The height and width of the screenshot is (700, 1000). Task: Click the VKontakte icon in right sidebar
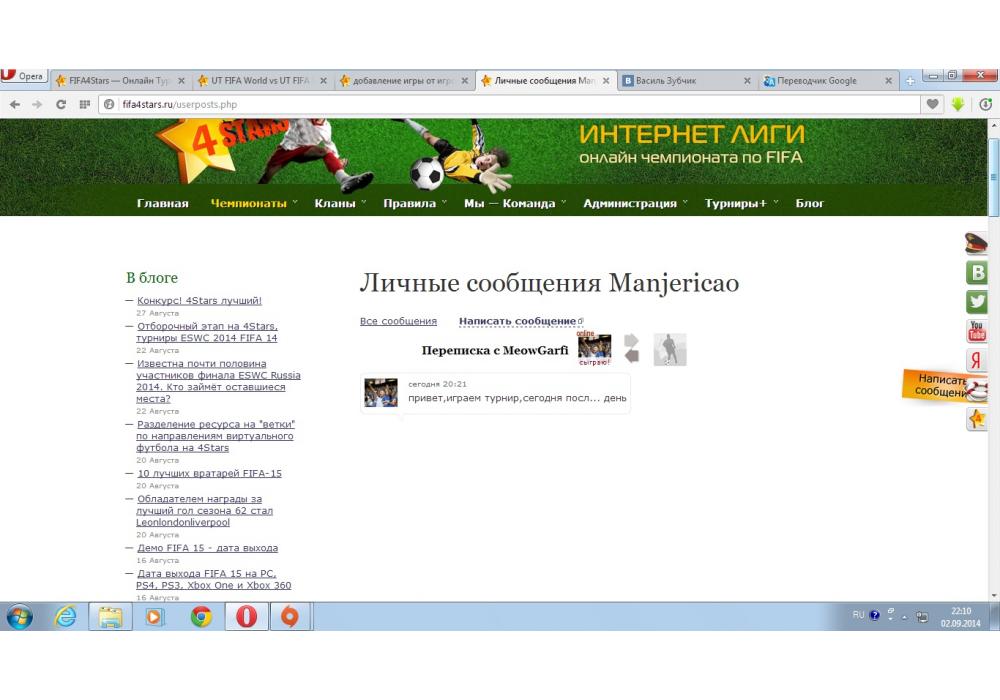pos(977,272)
